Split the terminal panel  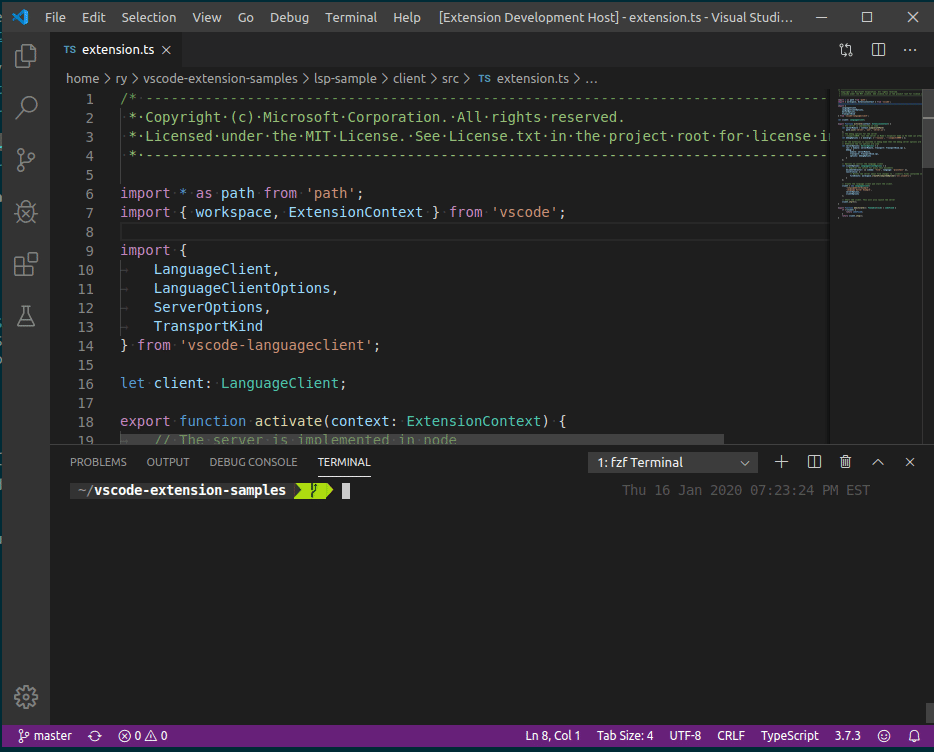pos(814,462)
